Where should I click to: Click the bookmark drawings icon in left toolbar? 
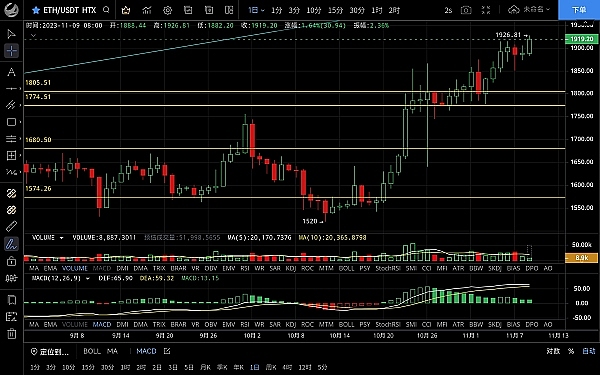click(11, 300)
